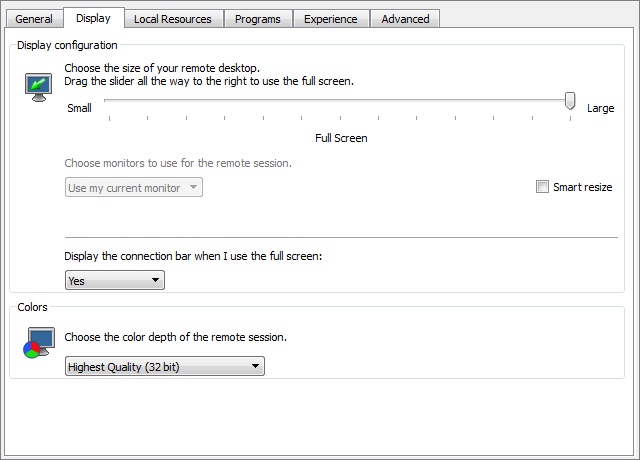Switch to the General tab
The width and height of the screenshot is (640, 460).
[34, 19]
